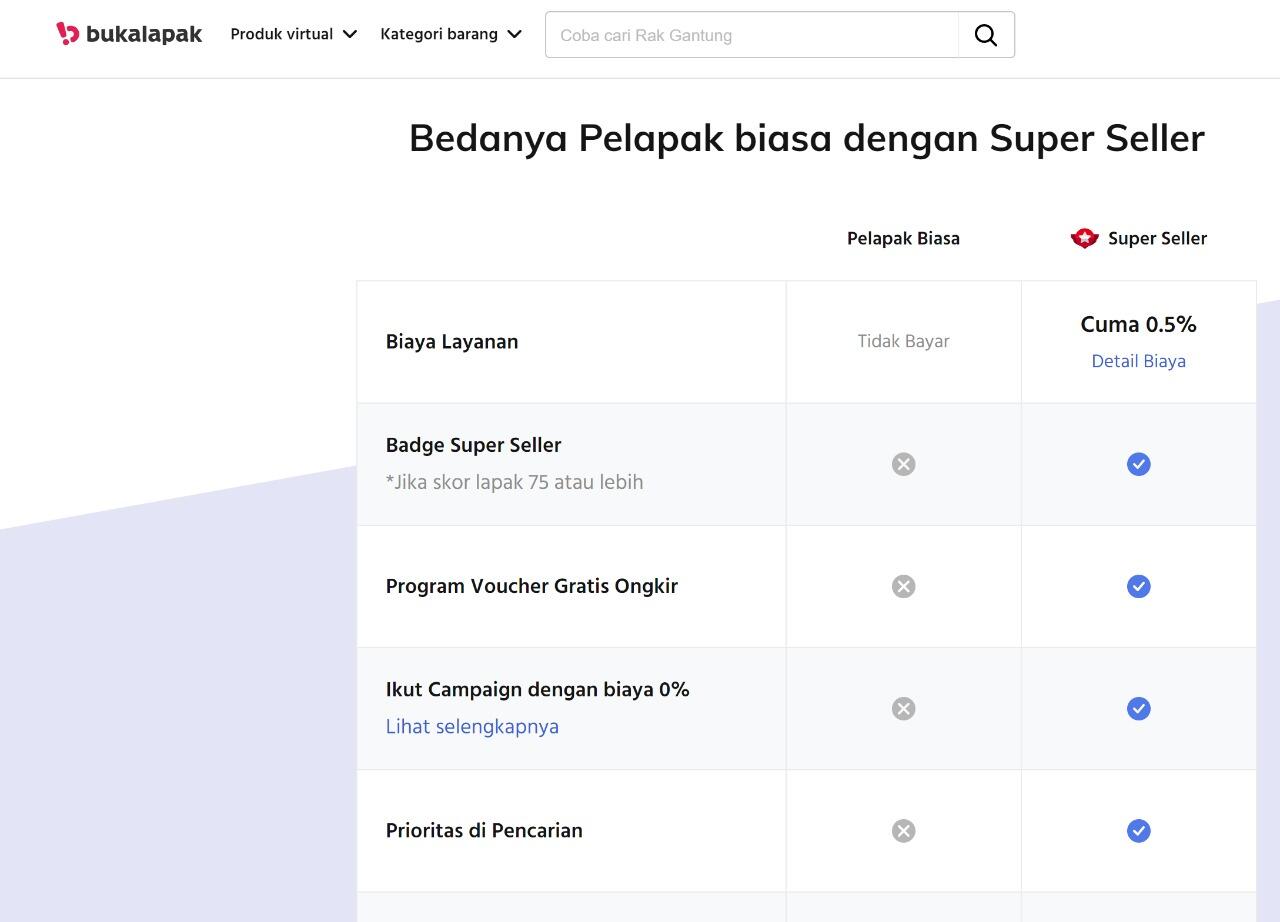Viewport: 1280px width, 922px height.
Task: Click the search magnifier button
Action: click(986, 35)
